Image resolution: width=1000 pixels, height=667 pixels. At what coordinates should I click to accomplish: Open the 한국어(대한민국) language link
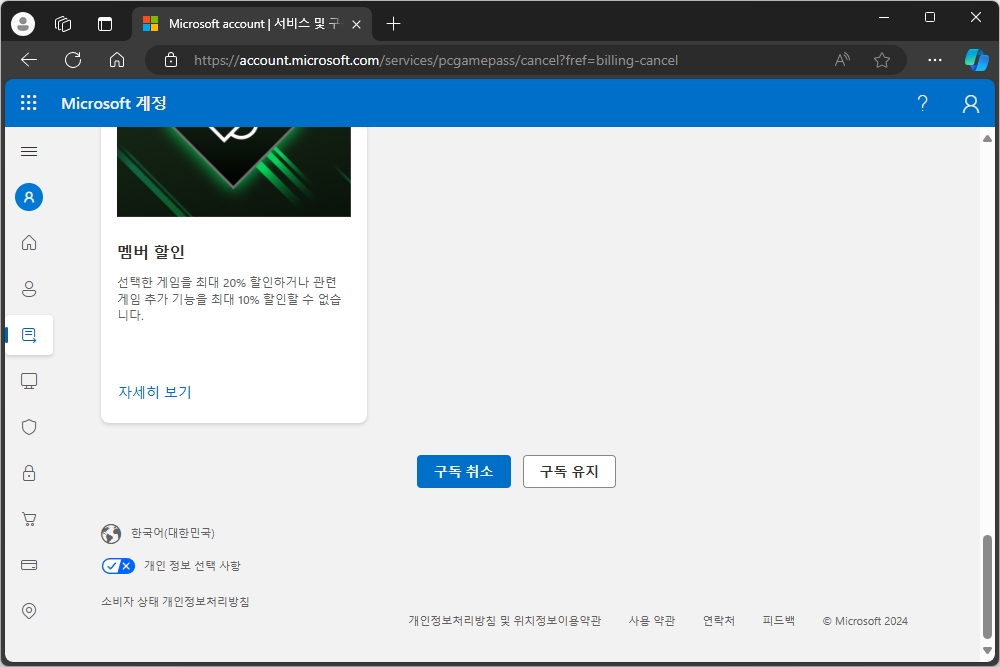[173, 533]
